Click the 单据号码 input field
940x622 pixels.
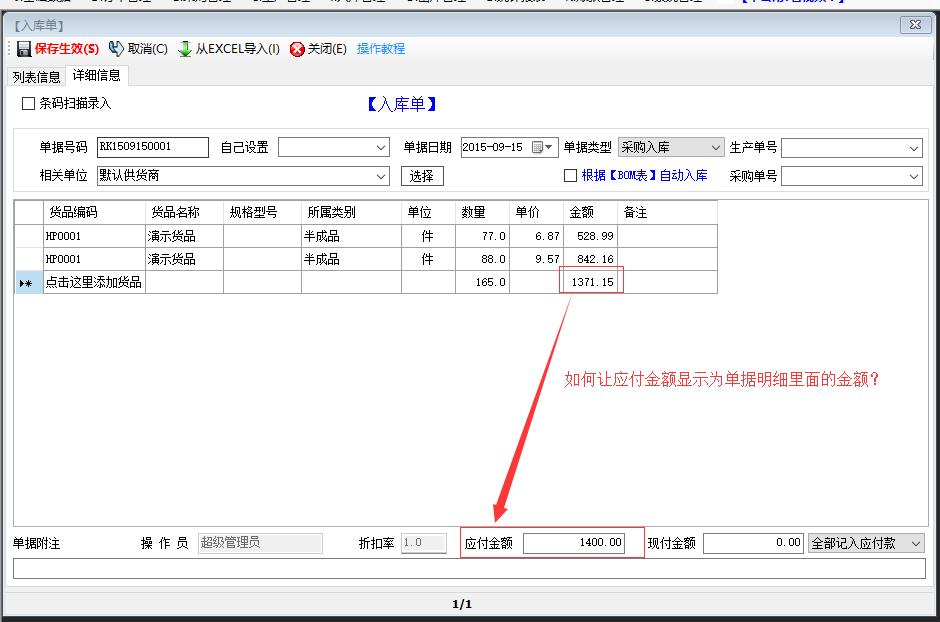[152, 146]
